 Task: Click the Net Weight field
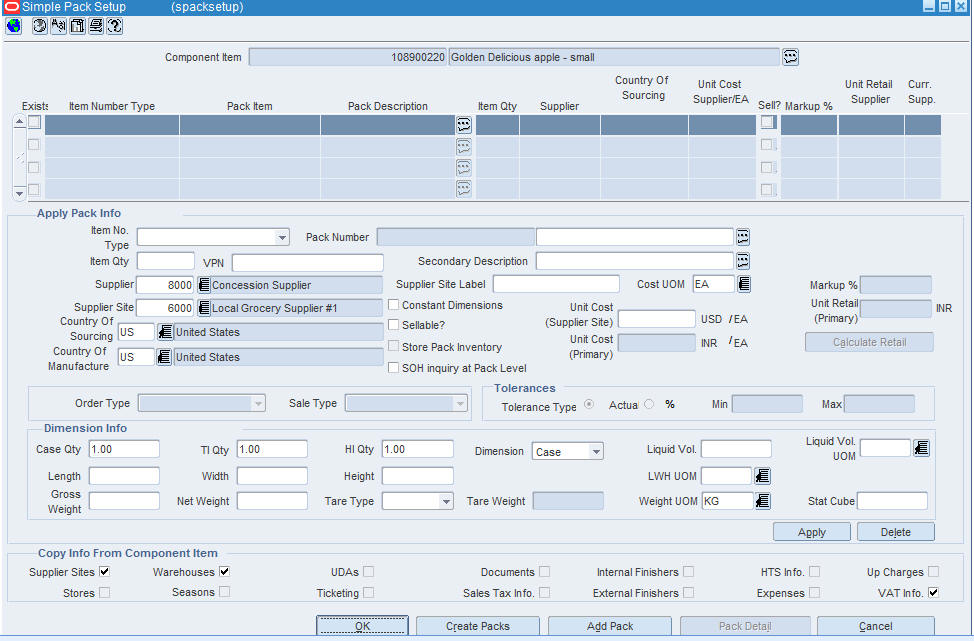point(272,501)
